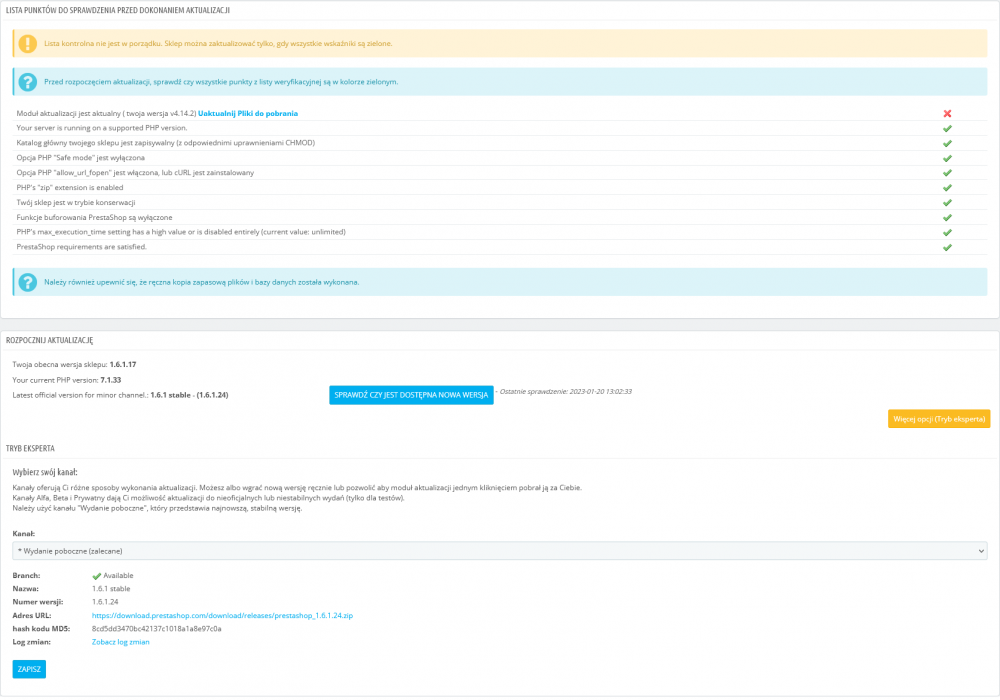This screenshot has height=700, width=1000.
Task: Click the green Available check next to Branch
Action: point(96,576)
